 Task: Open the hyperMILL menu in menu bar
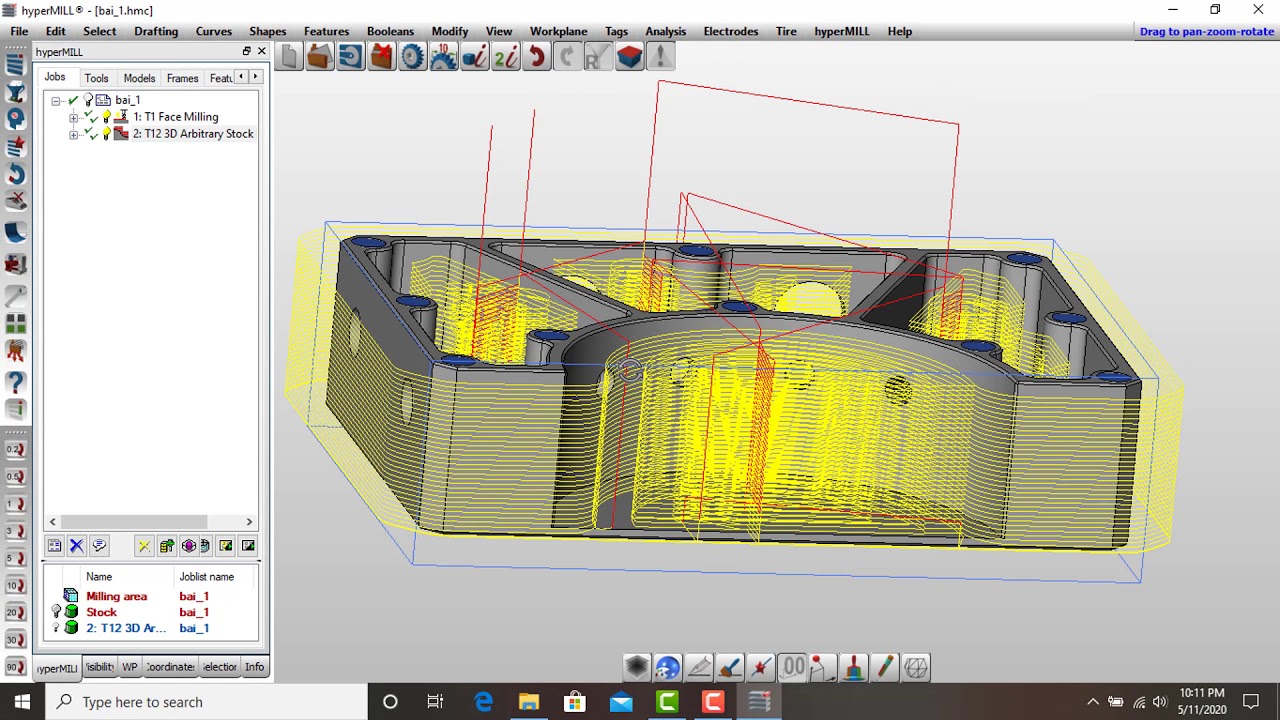pos(841,31)
